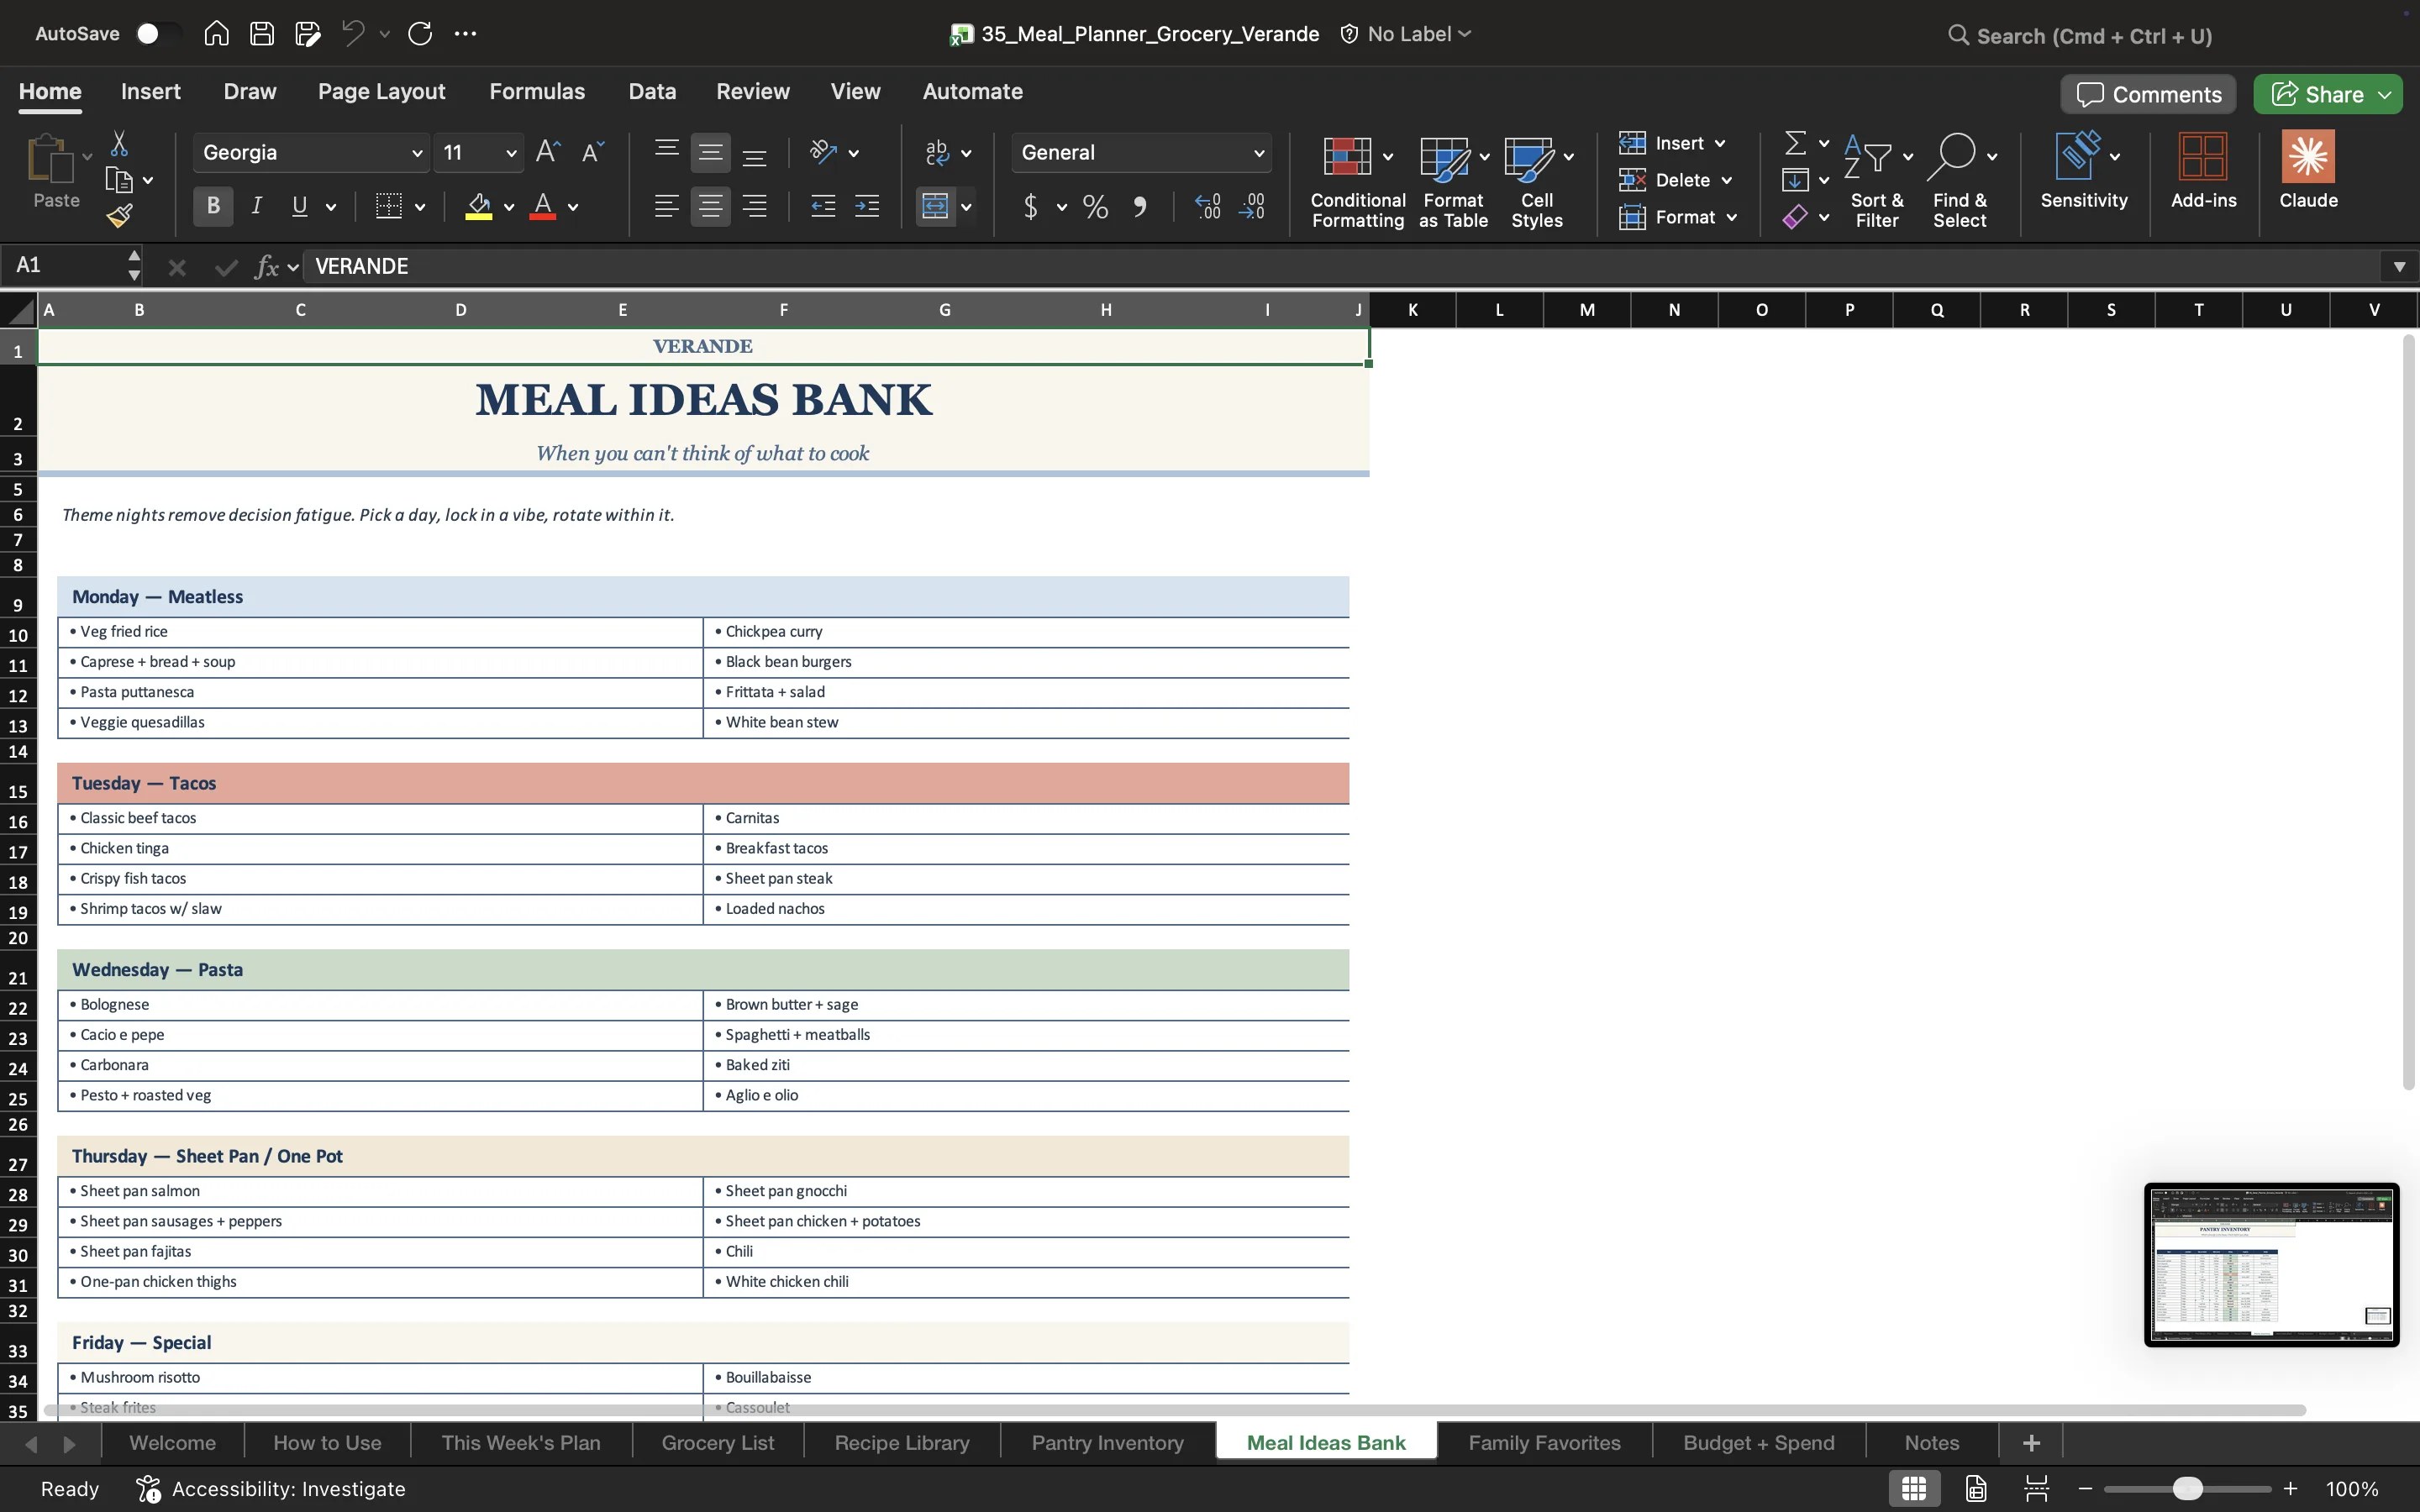Open the Insert ribbon tab
Screen dimensions: 2420x1512
coord(151,91)
